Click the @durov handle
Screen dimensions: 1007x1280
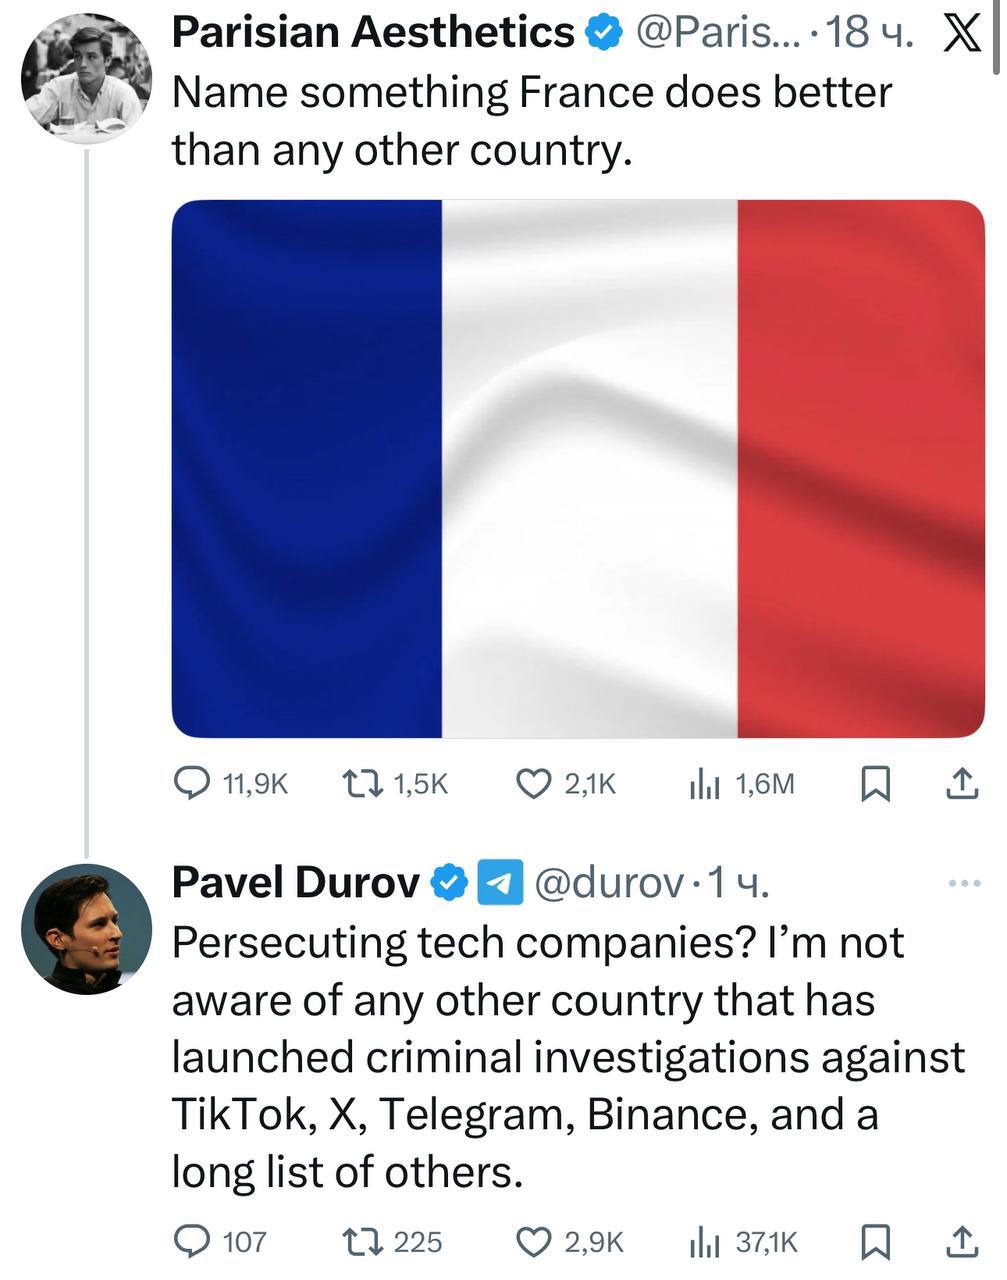pyautogui.click(x=610, y=882)
